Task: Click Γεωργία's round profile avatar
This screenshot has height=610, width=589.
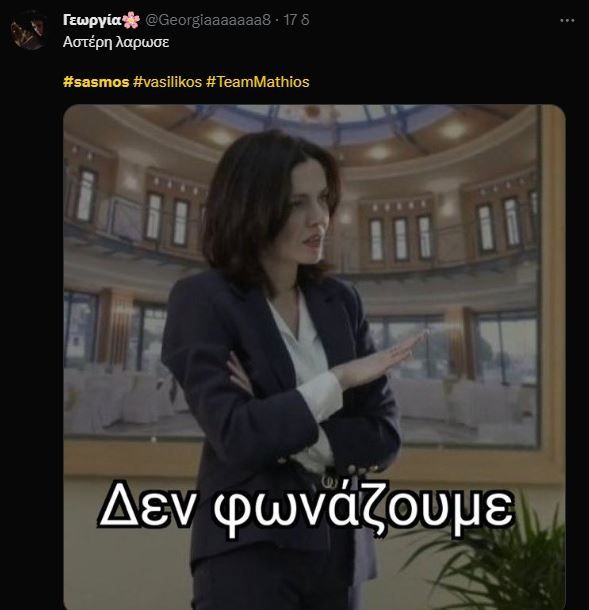Action: click(28, 30)
